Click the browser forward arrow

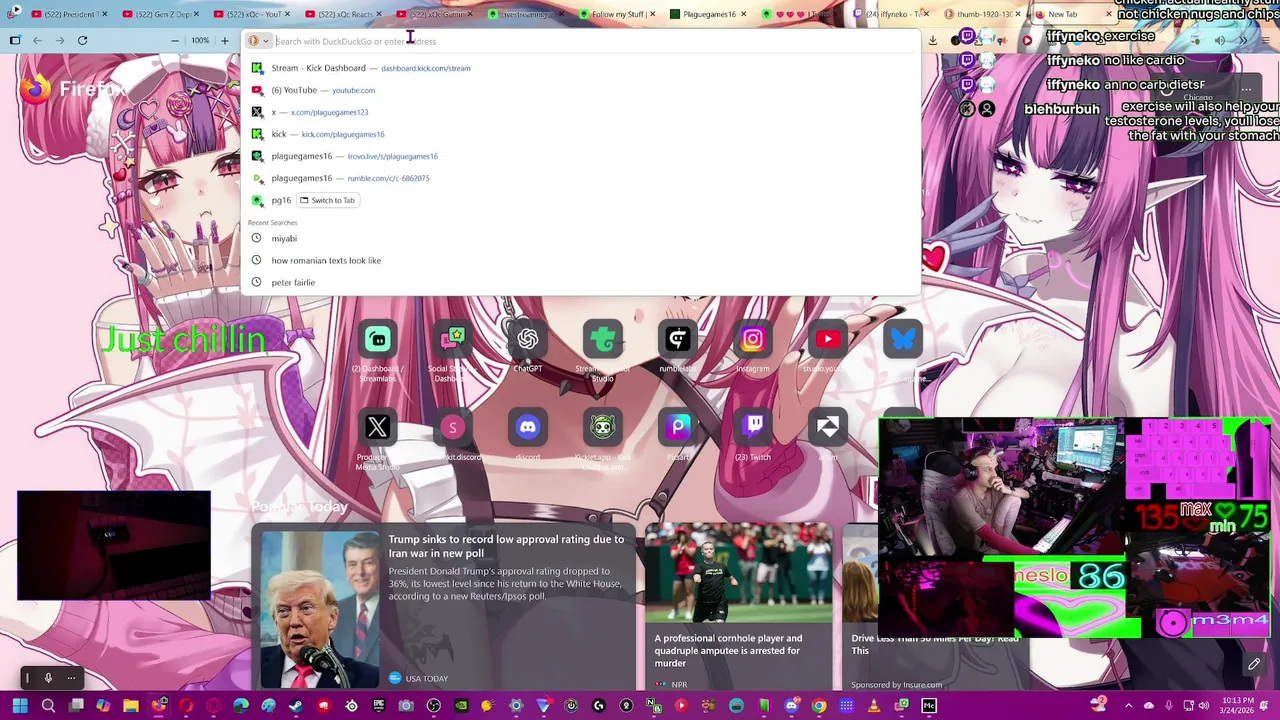coord(59,41)
